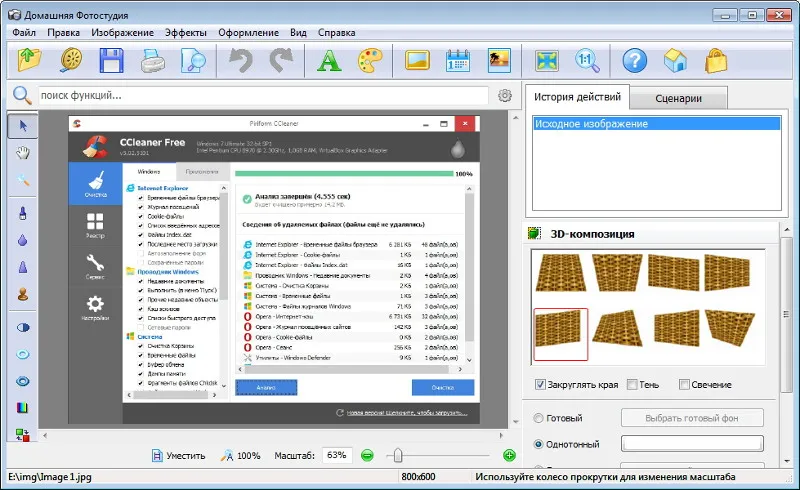Select the Готовый radio button
The image size is (800, 490).
click(x=538, y=418)
